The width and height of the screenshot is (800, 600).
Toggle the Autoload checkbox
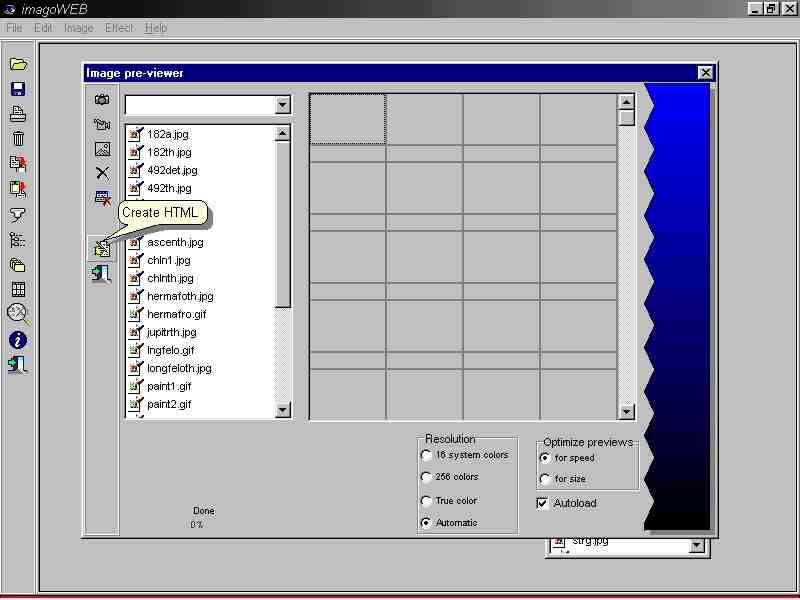543,503
